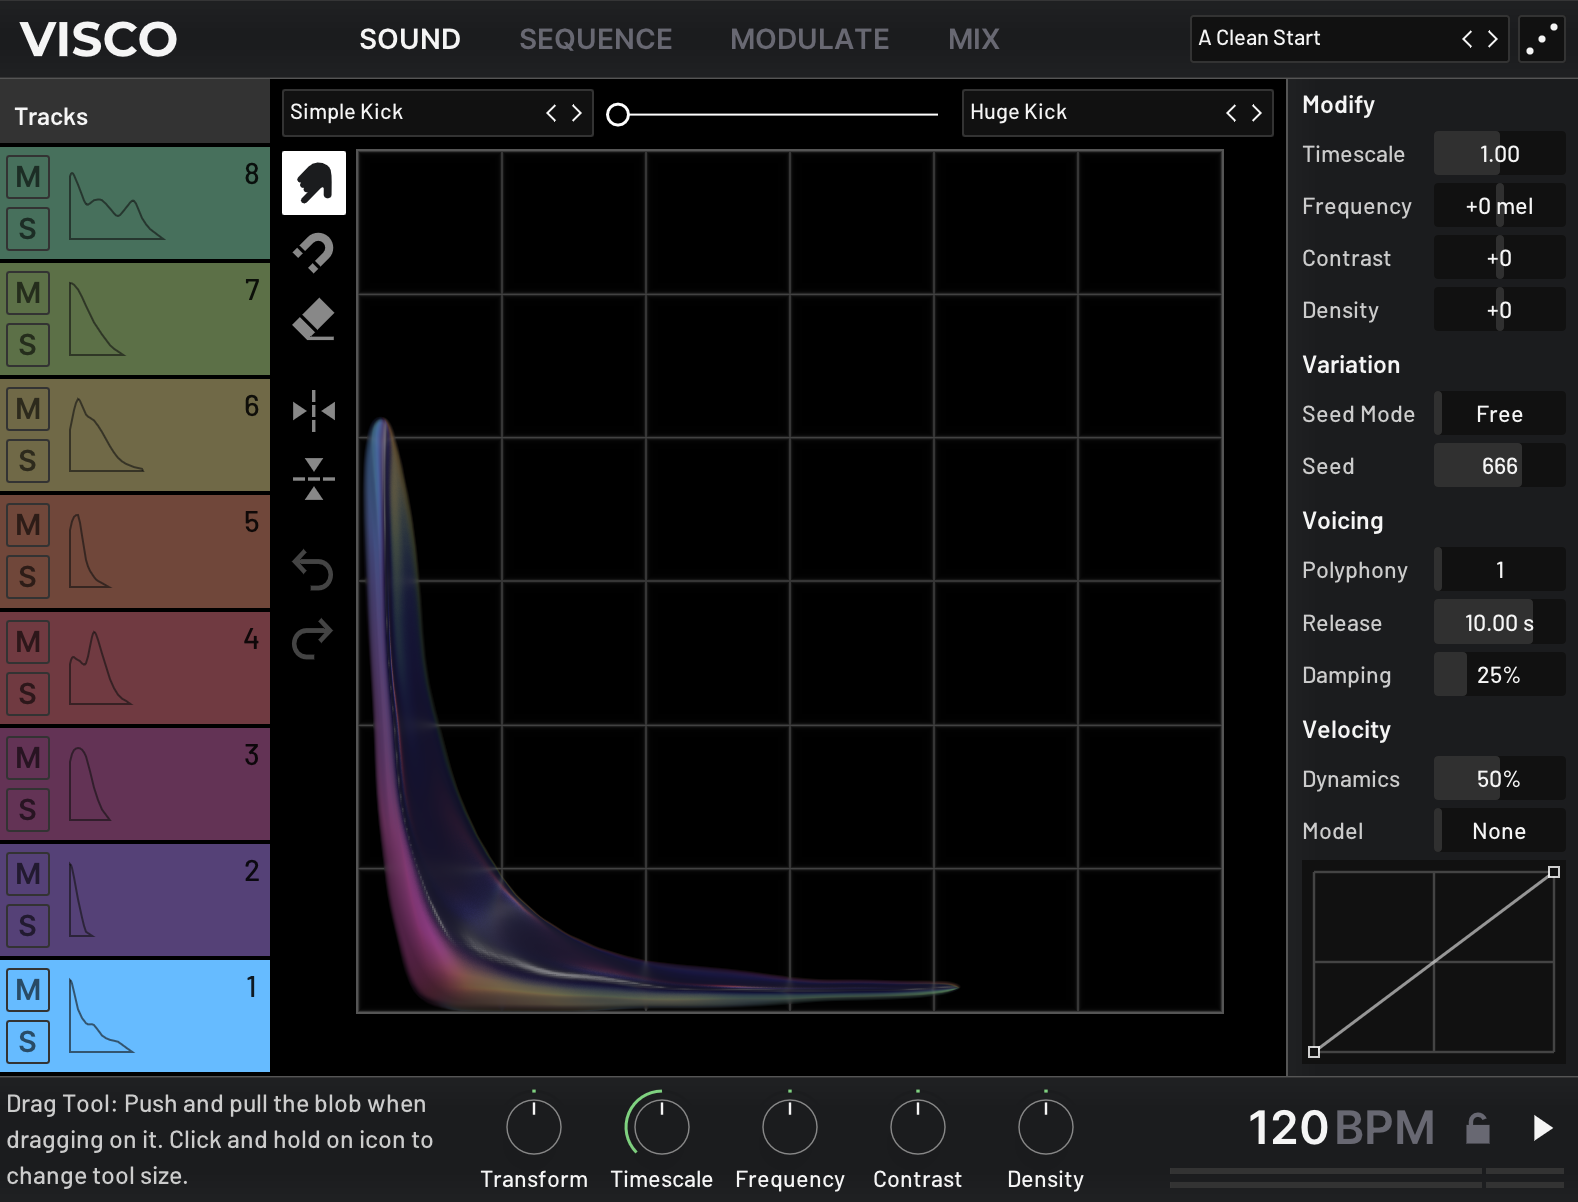
Task: Mute track 1
Action: coord(28,990)
